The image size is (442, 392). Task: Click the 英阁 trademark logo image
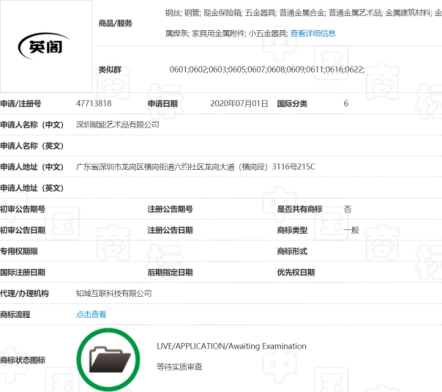pos(46,46)
